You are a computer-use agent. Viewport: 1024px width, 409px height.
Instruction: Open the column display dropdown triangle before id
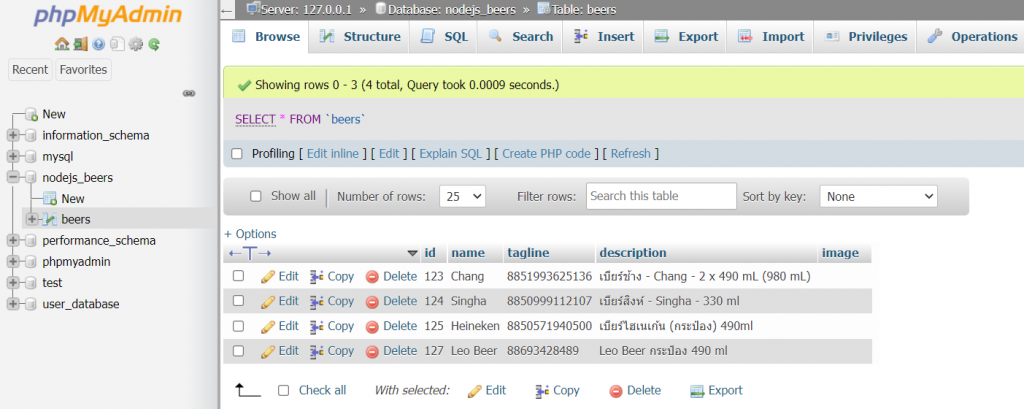click(x=412, y=254)
